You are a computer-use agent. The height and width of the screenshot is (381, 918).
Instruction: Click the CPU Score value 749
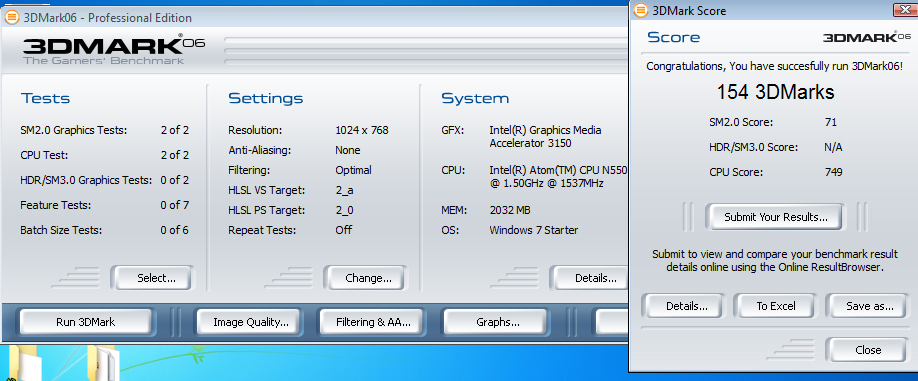point(833,172)
